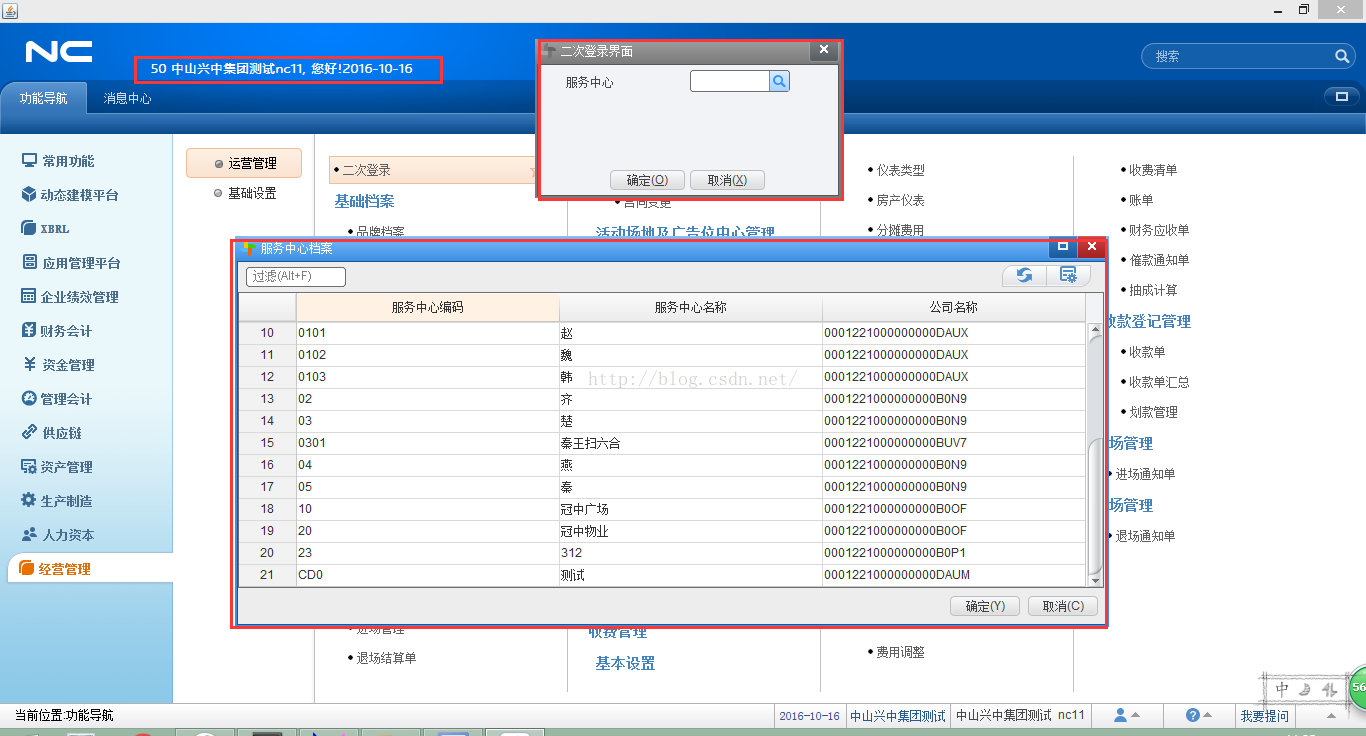Click the 服务中心编码 column header
This screenshot has width=1366, height=736.
pyautogui.click(x=427, y=307)
